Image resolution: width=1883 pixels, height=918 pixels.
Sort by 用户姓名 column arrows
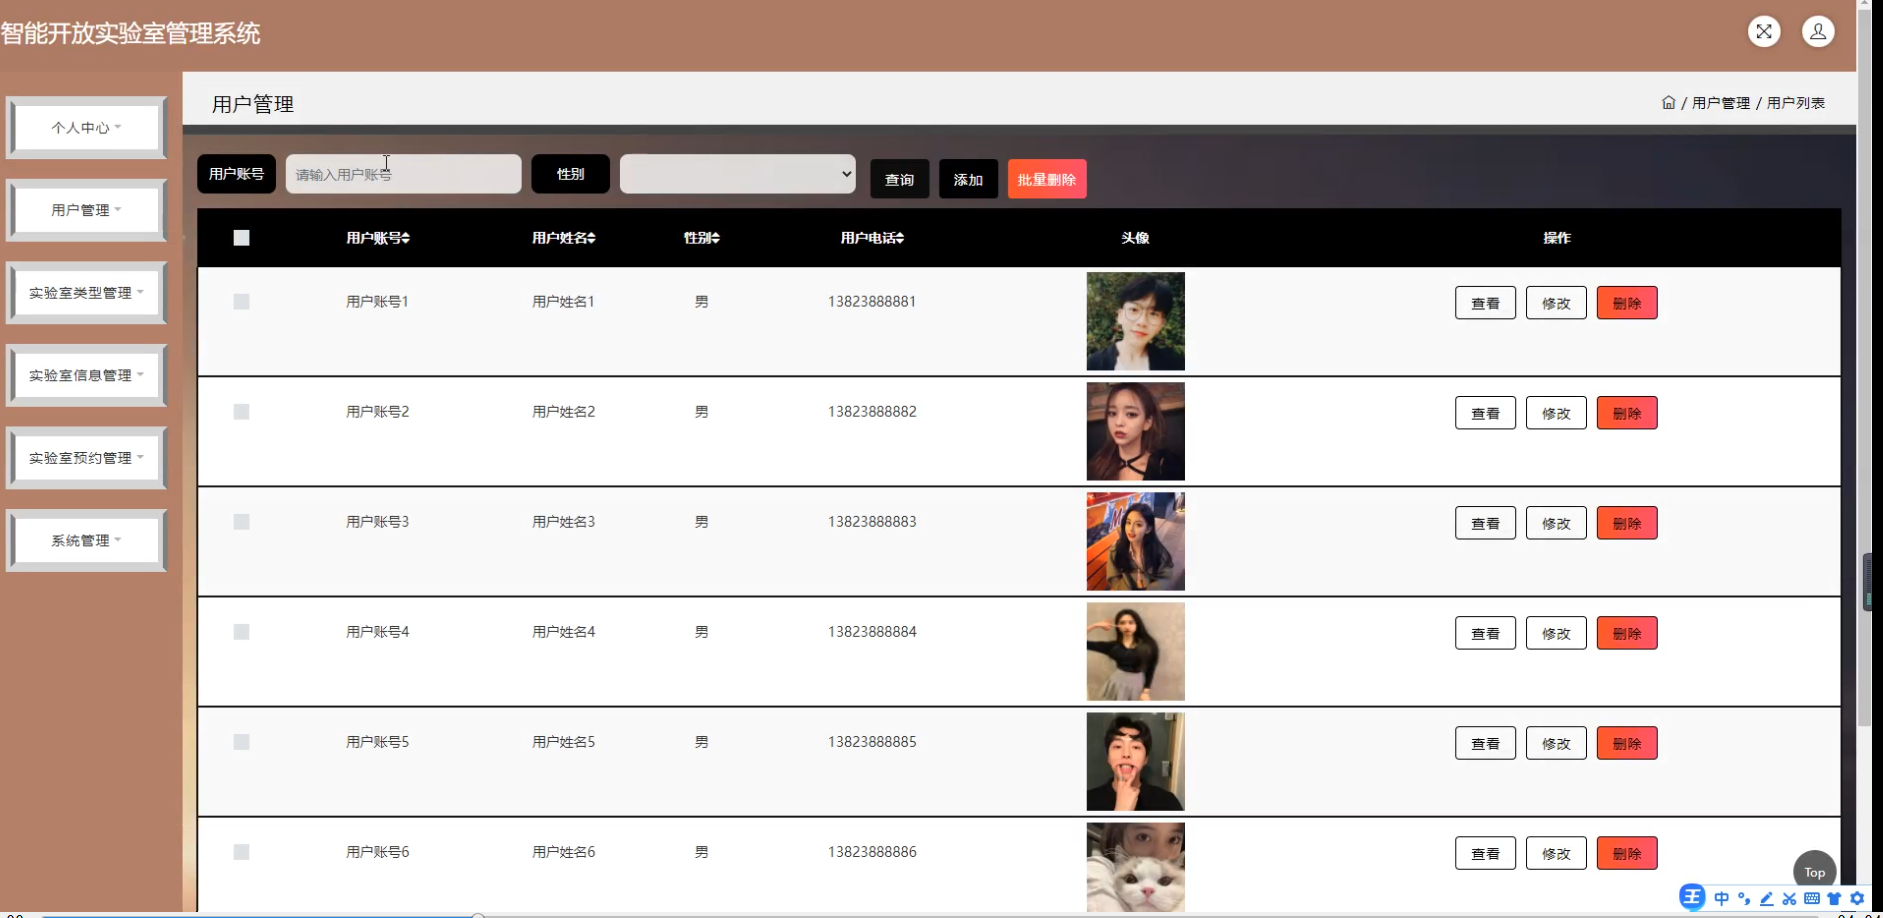coord(591,238)
